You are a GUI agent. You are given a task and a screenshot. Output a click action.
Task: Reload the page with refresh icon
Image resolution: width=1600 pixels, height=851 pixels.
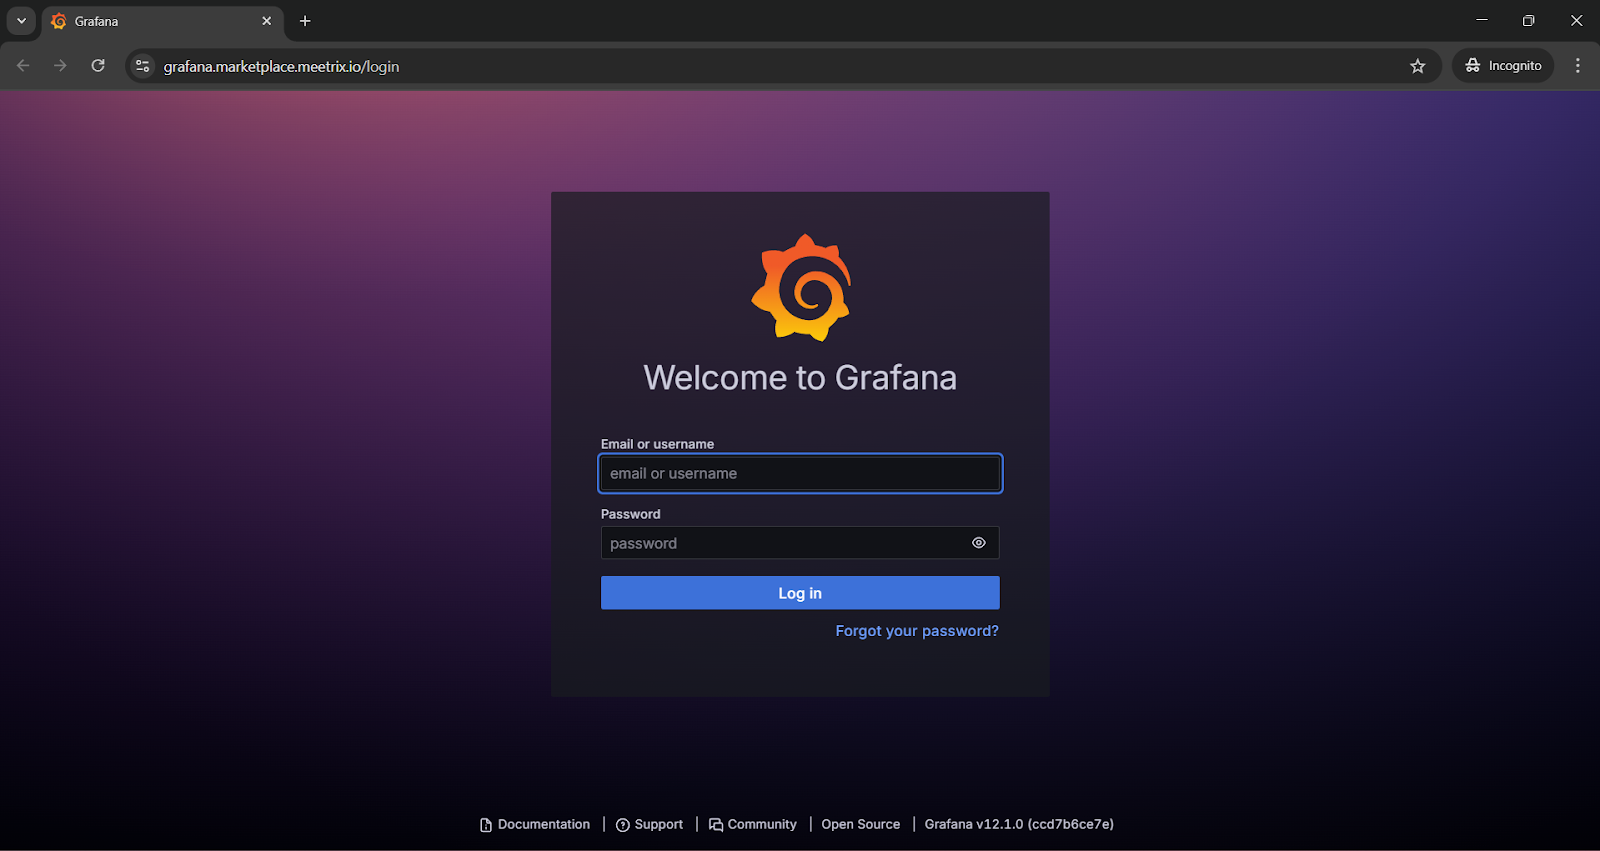pos(98,66)
